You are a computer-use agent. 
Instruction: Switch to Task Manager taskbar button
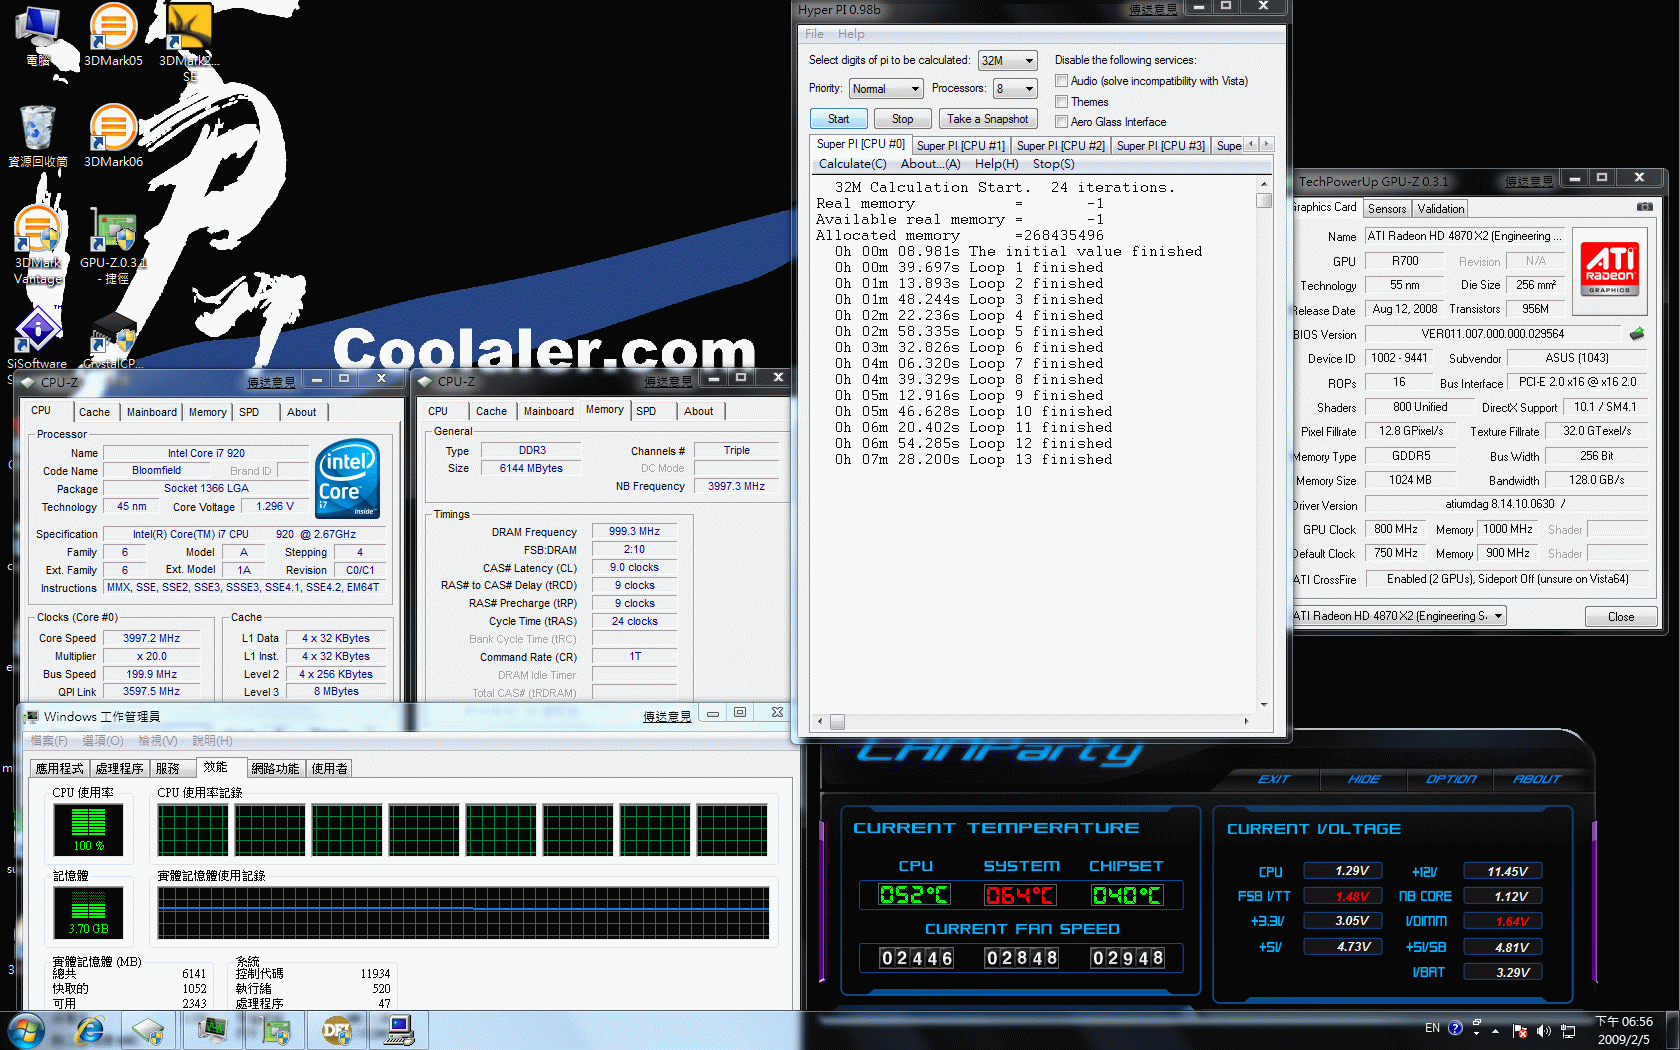point(213,1029)
